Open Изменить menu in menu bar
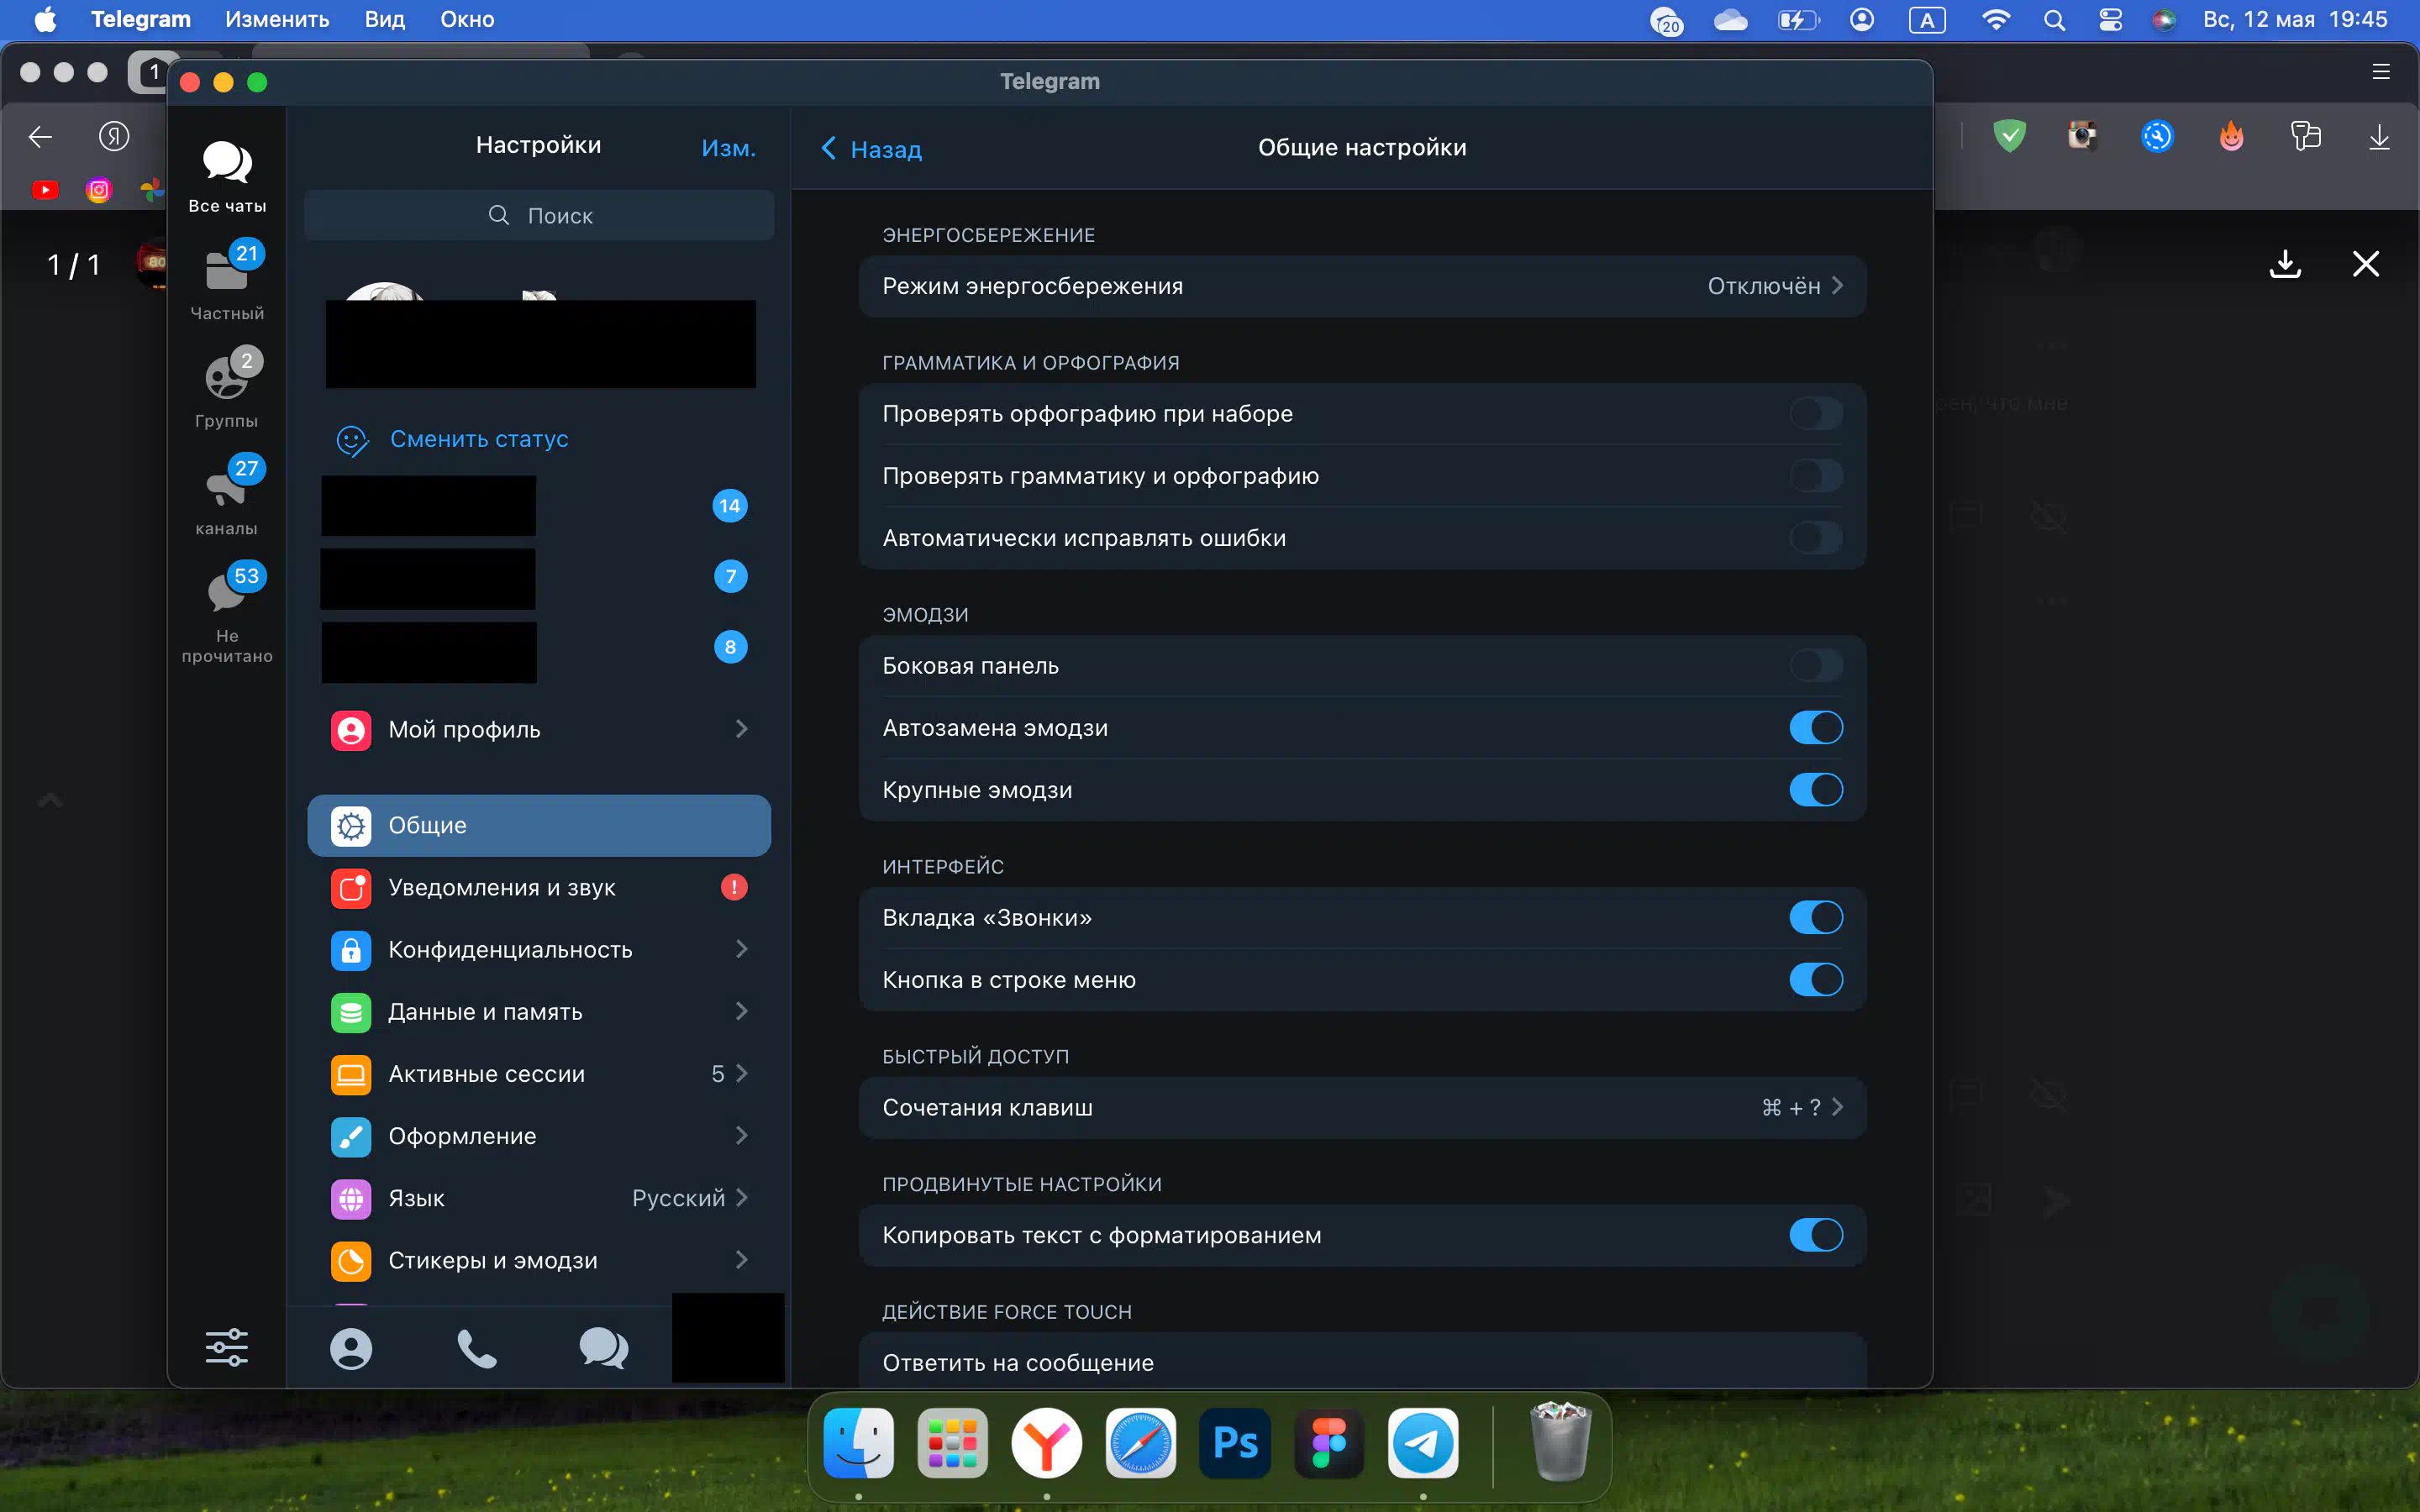Screen dimensions: 2420x1512 point(277,20)
